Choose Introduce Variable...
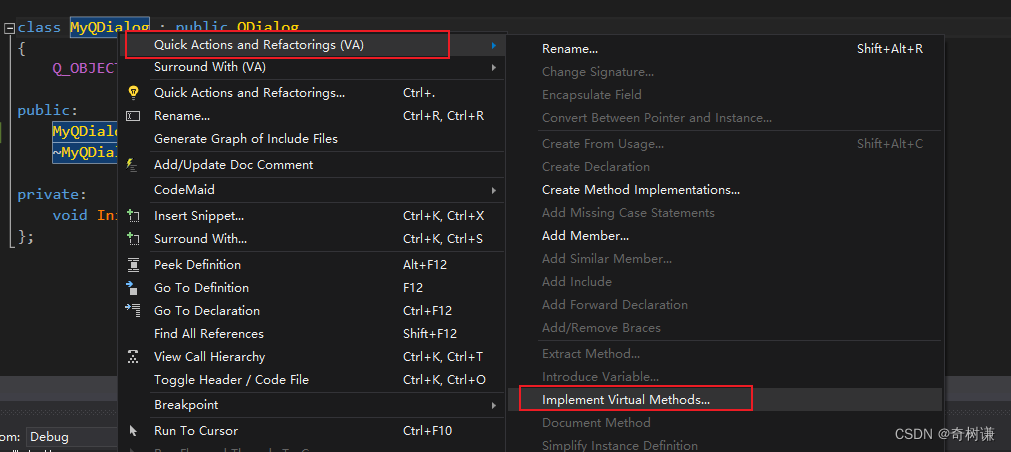Viewport: 1011px width, 452px height. (725, 377)
